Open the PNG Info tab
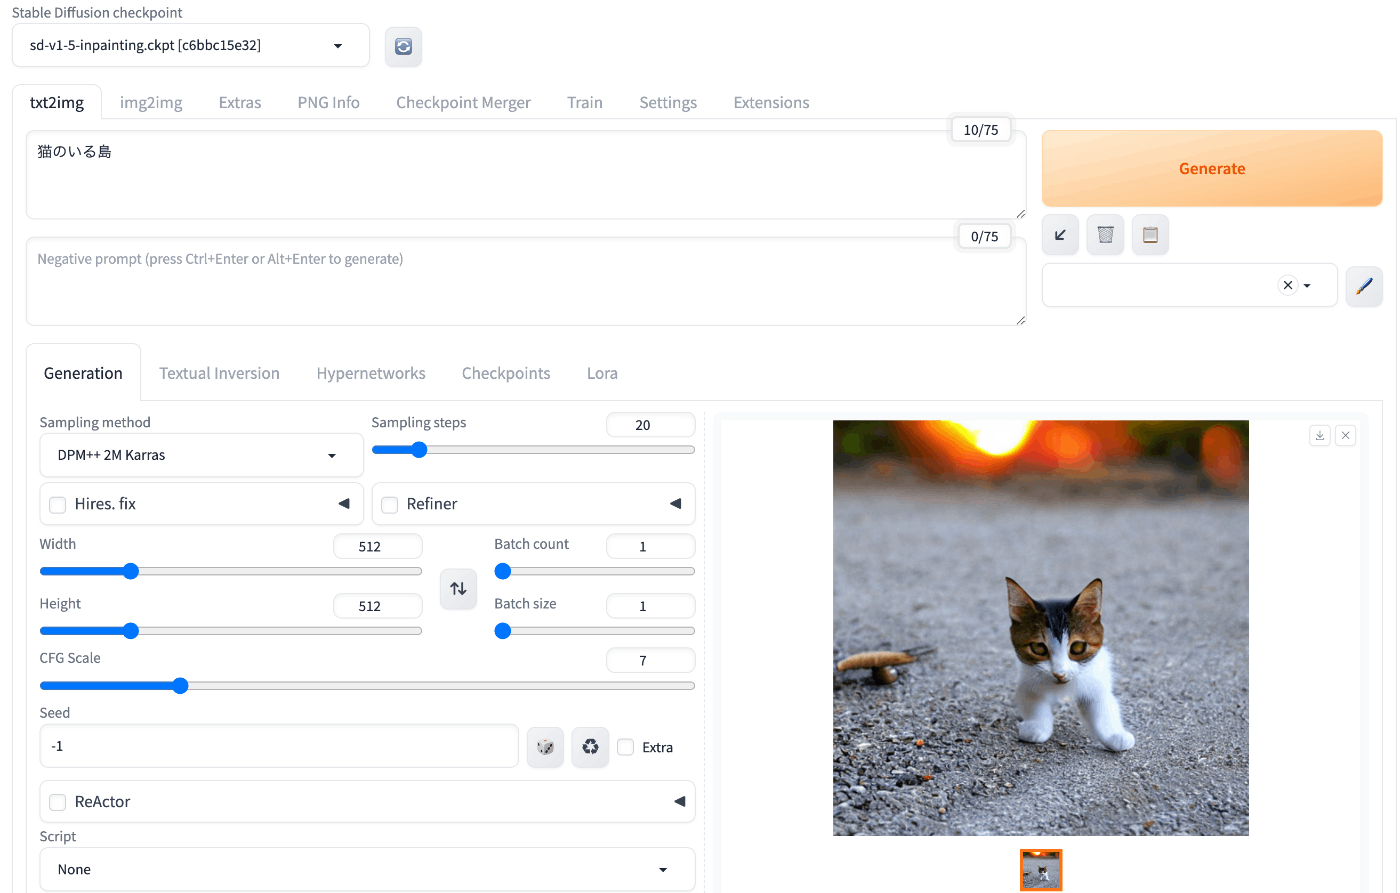The width and height of the screenshot is (1400, 893). (328, 102)
